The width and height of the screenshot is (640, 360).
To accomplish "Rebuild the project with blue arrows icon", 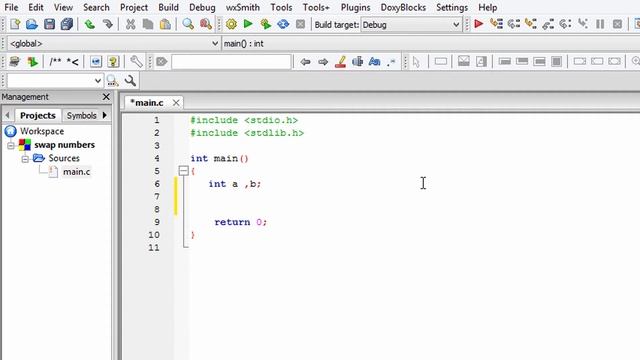I will click(x=283, y=24).
